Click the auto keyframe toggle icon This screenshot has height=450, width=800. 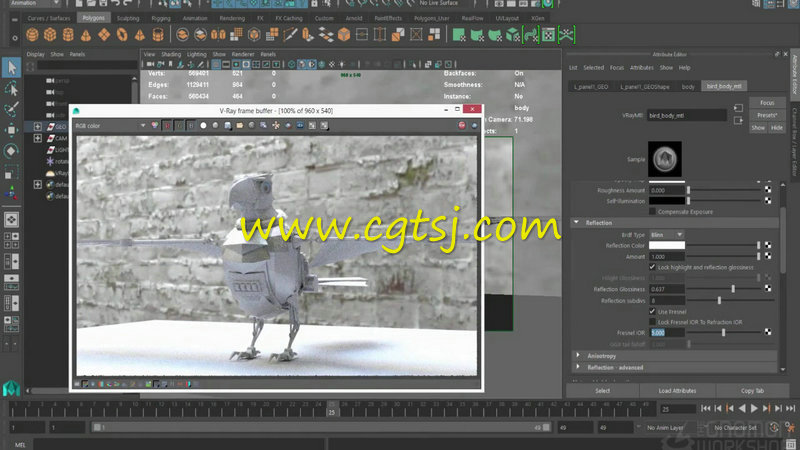(774, 428)
